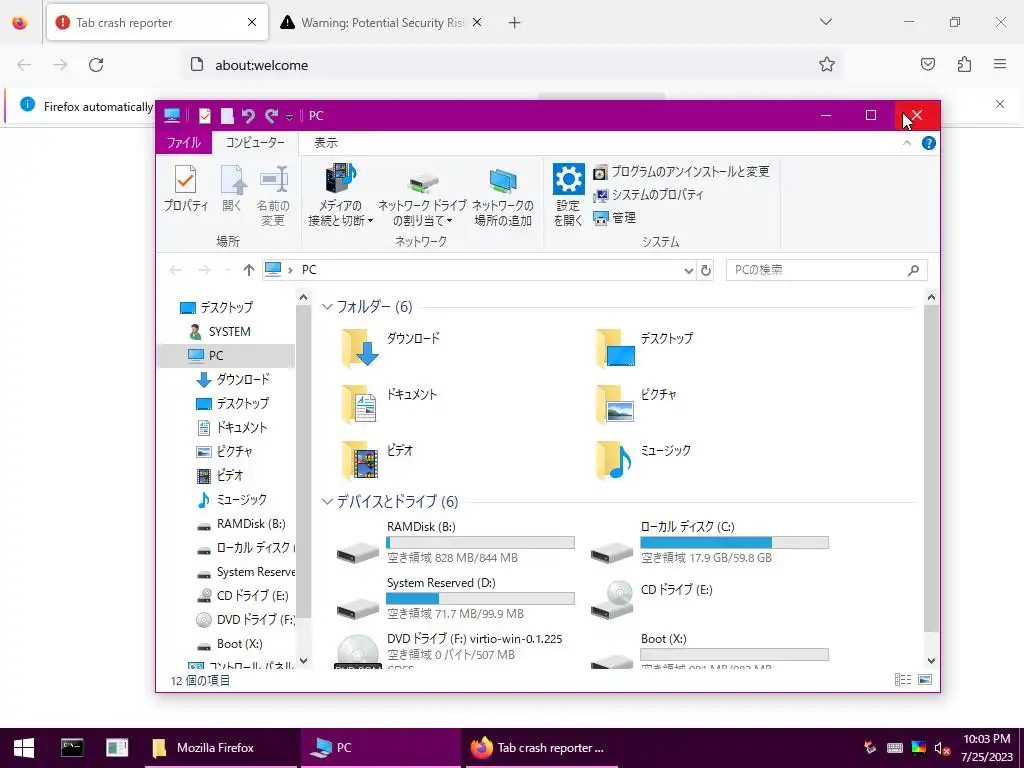Select System Reserved (D:) drive
1024x768 pixels.
pos(455,599)
